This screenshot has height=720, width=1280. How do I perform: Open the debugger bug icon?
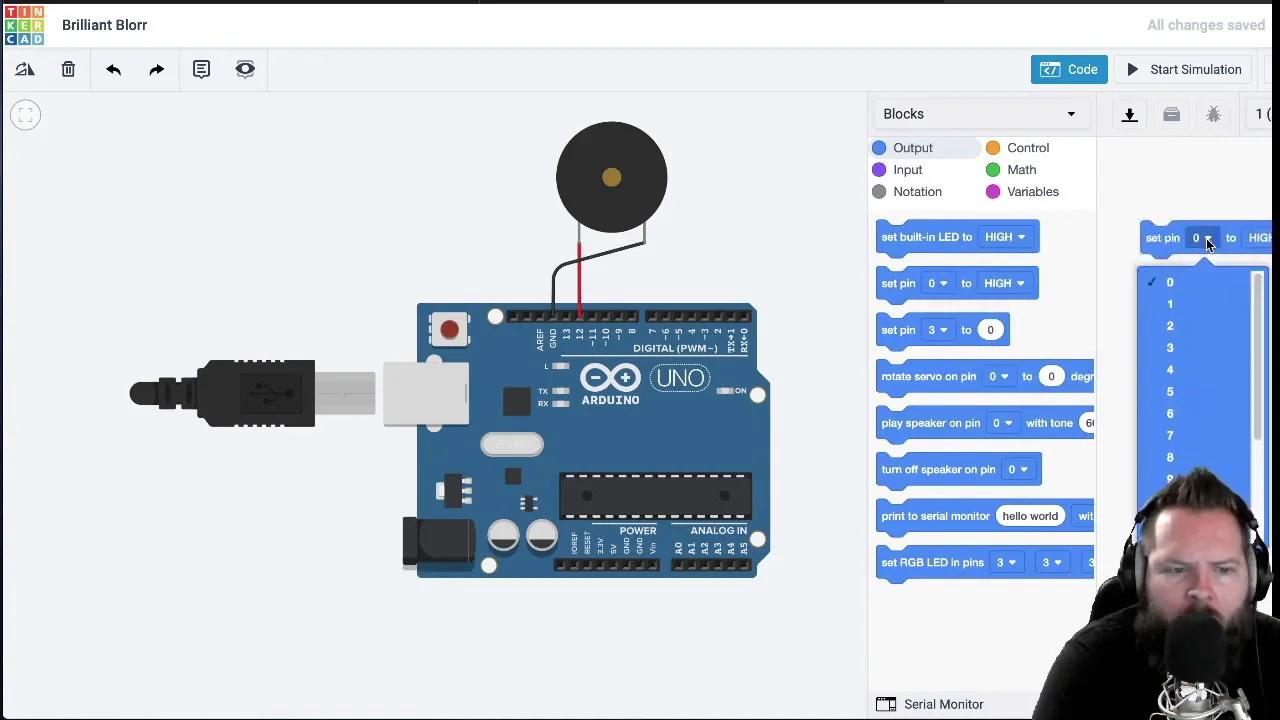1213,113
